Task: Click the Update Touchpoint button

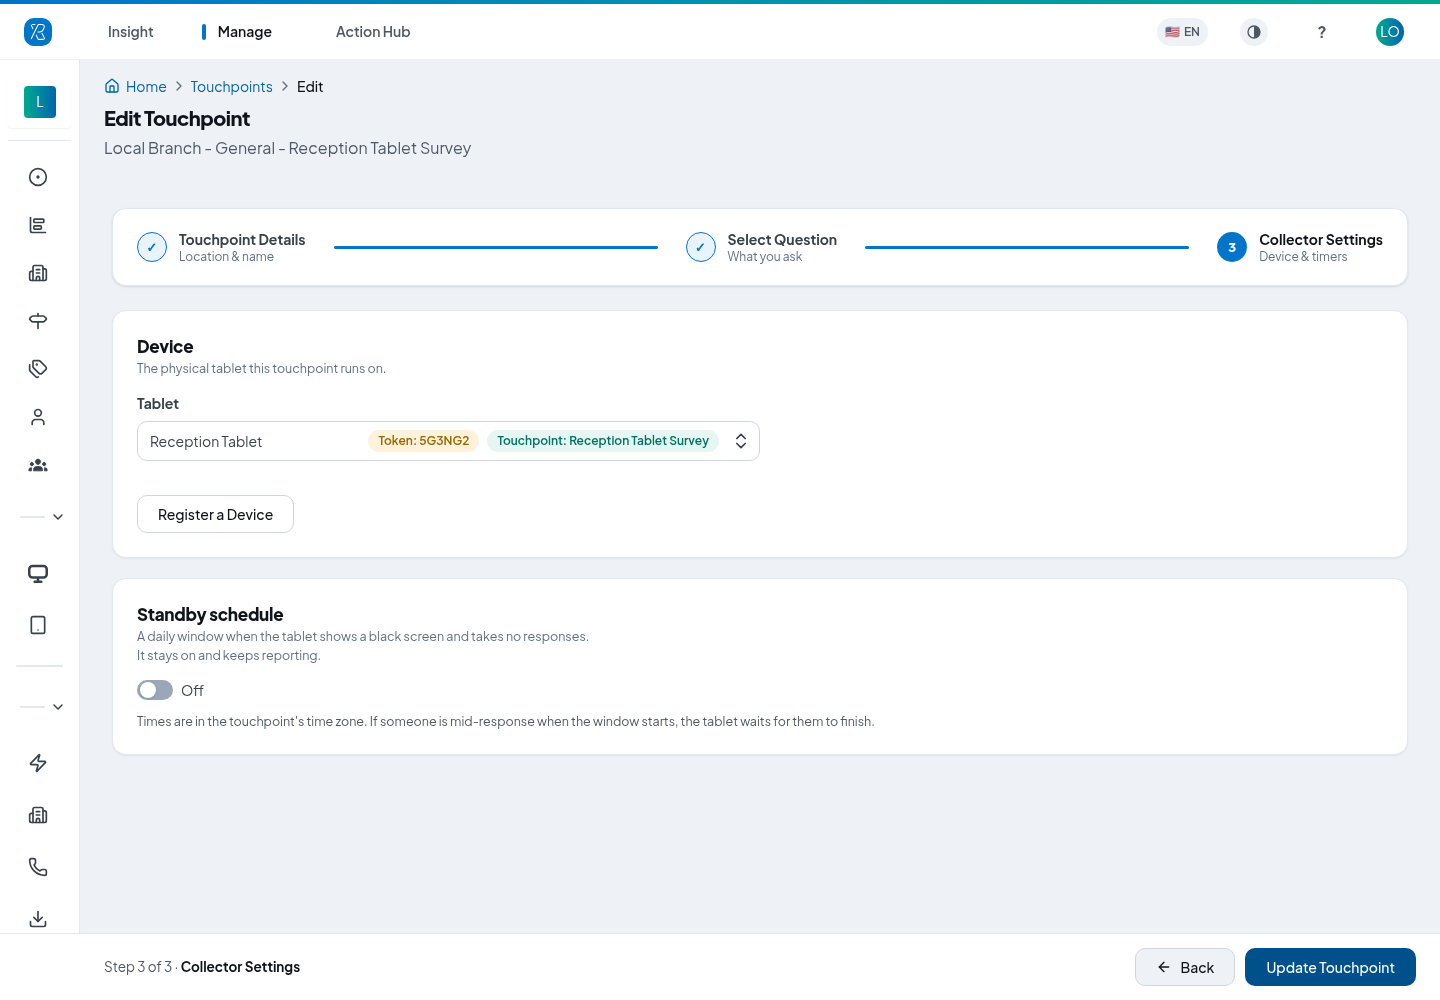Action: point(1330,967)
